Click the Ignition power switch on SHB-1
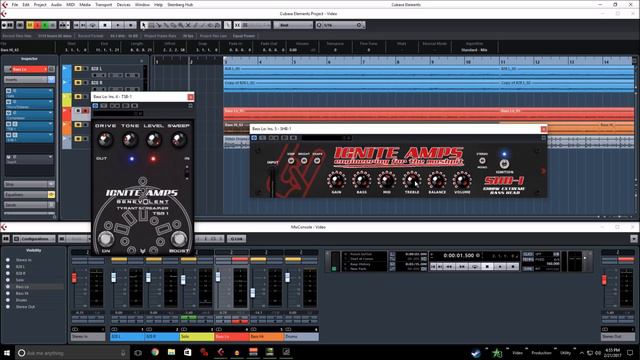The height and width of the screenshot is (360, 640). [x=504, y=164]
